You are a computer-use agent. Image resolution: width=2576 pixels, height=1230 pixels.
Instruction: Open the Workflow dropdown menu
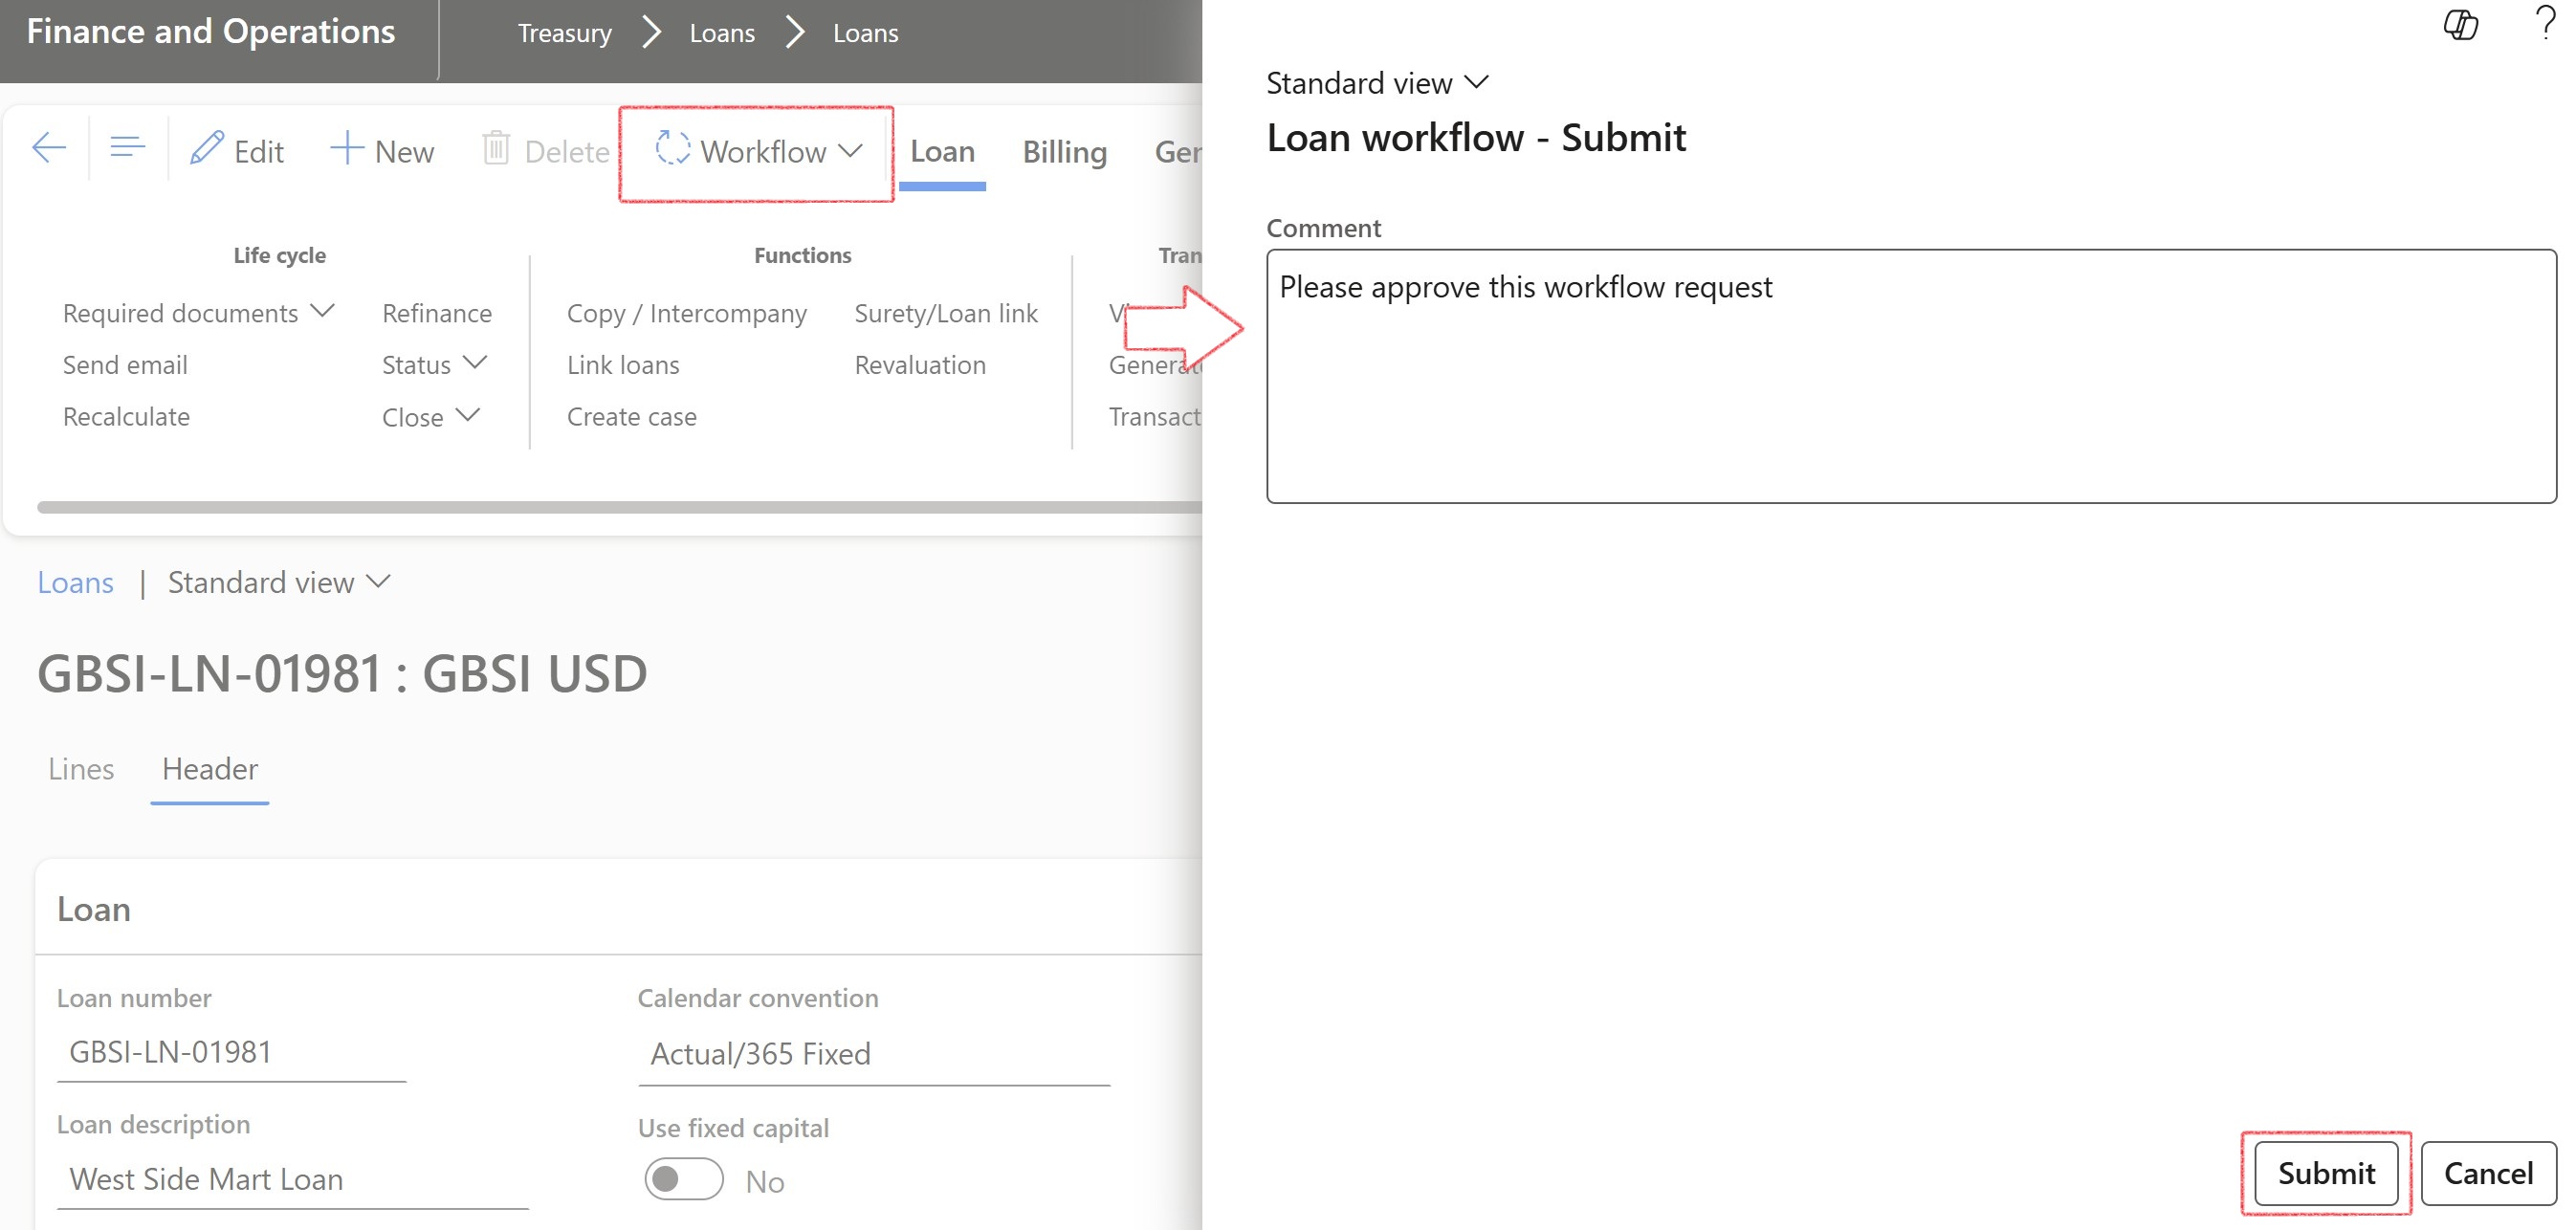tap(758, 151)
